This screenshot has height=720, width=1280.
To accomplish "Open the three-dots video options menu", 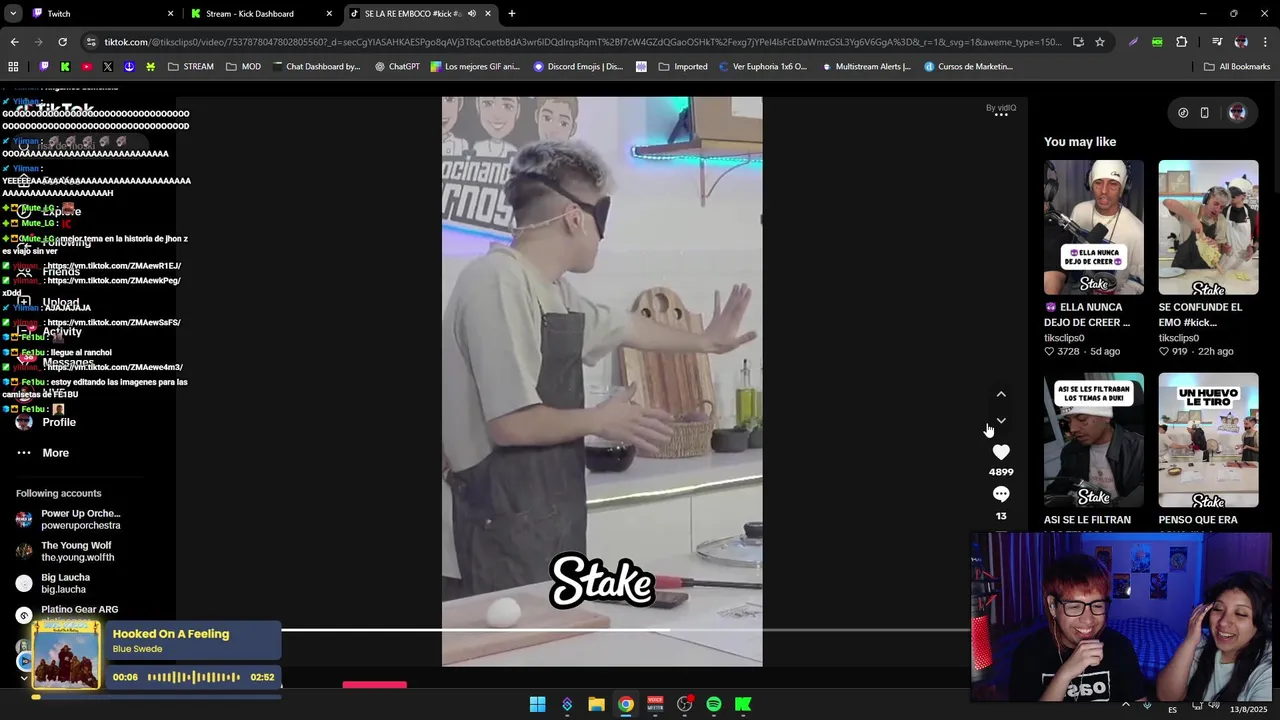I will coord(1001,114).
